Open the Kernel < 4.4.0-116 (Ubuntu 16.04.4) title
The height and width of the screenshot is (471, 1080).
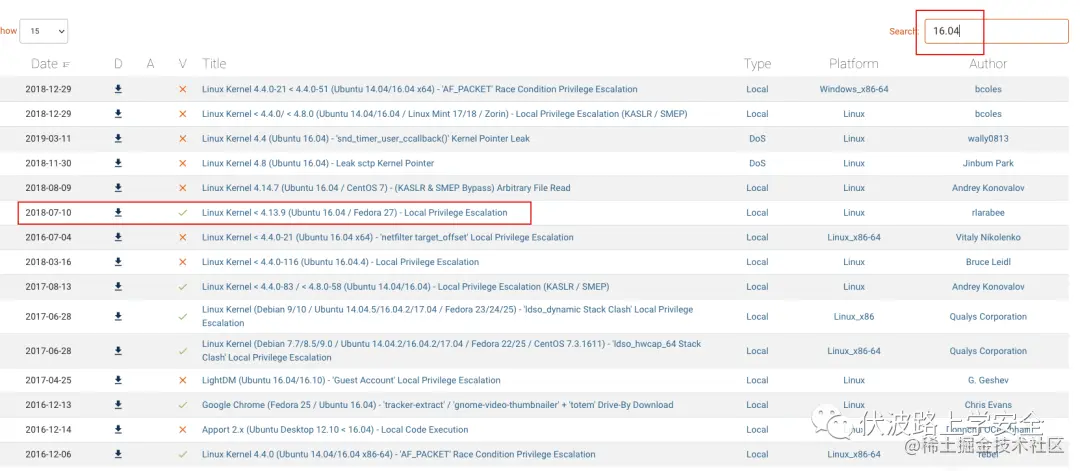(340, 262)
